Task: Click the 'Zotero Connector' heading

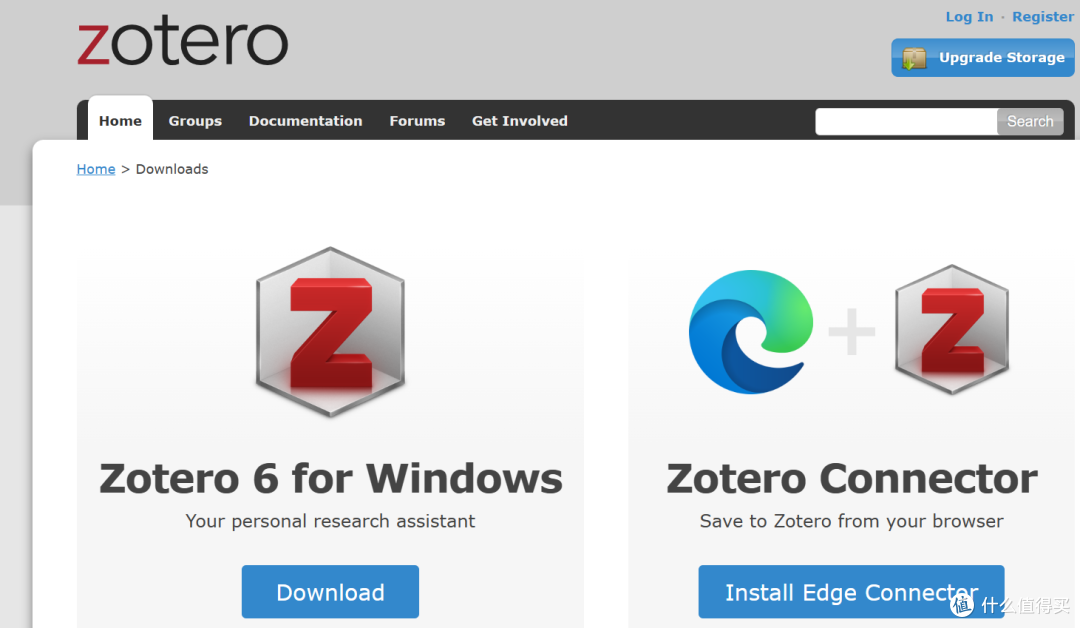Action: click(852, 478)
